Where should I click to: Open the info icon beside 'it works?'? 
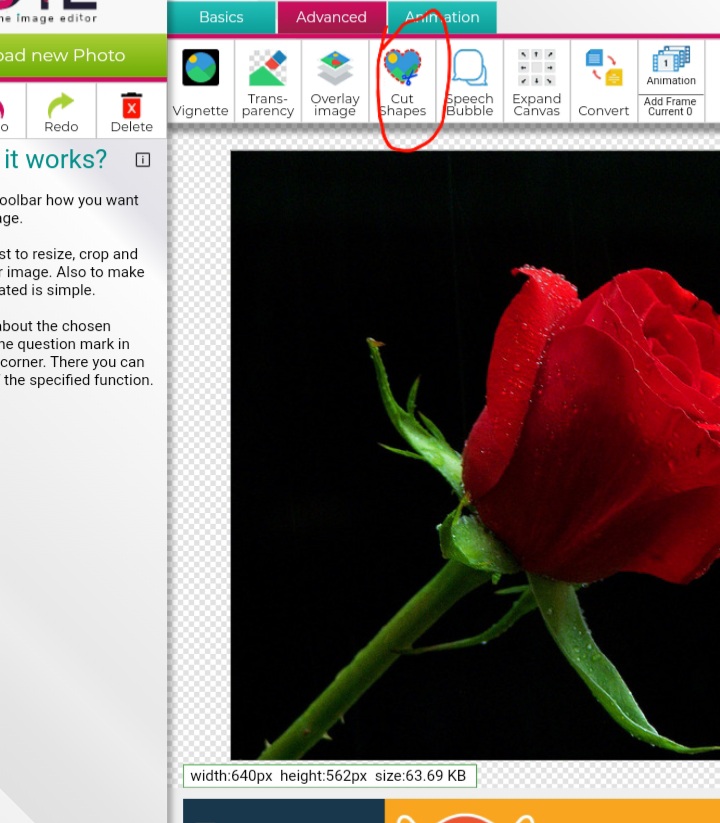(x=143, y=160)
